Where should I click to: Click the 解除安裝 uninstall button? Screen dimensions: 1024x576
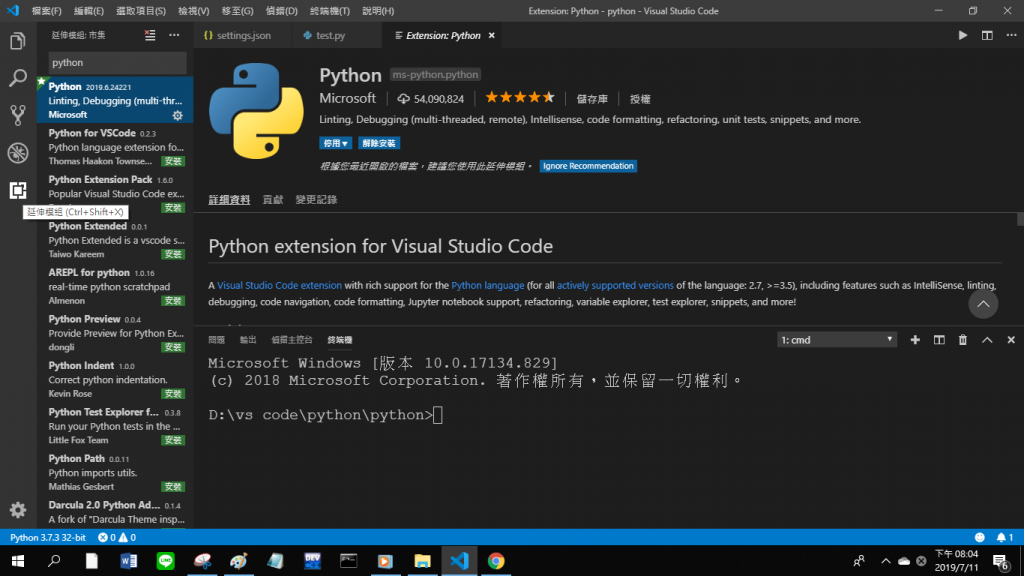tap(379, 143)
